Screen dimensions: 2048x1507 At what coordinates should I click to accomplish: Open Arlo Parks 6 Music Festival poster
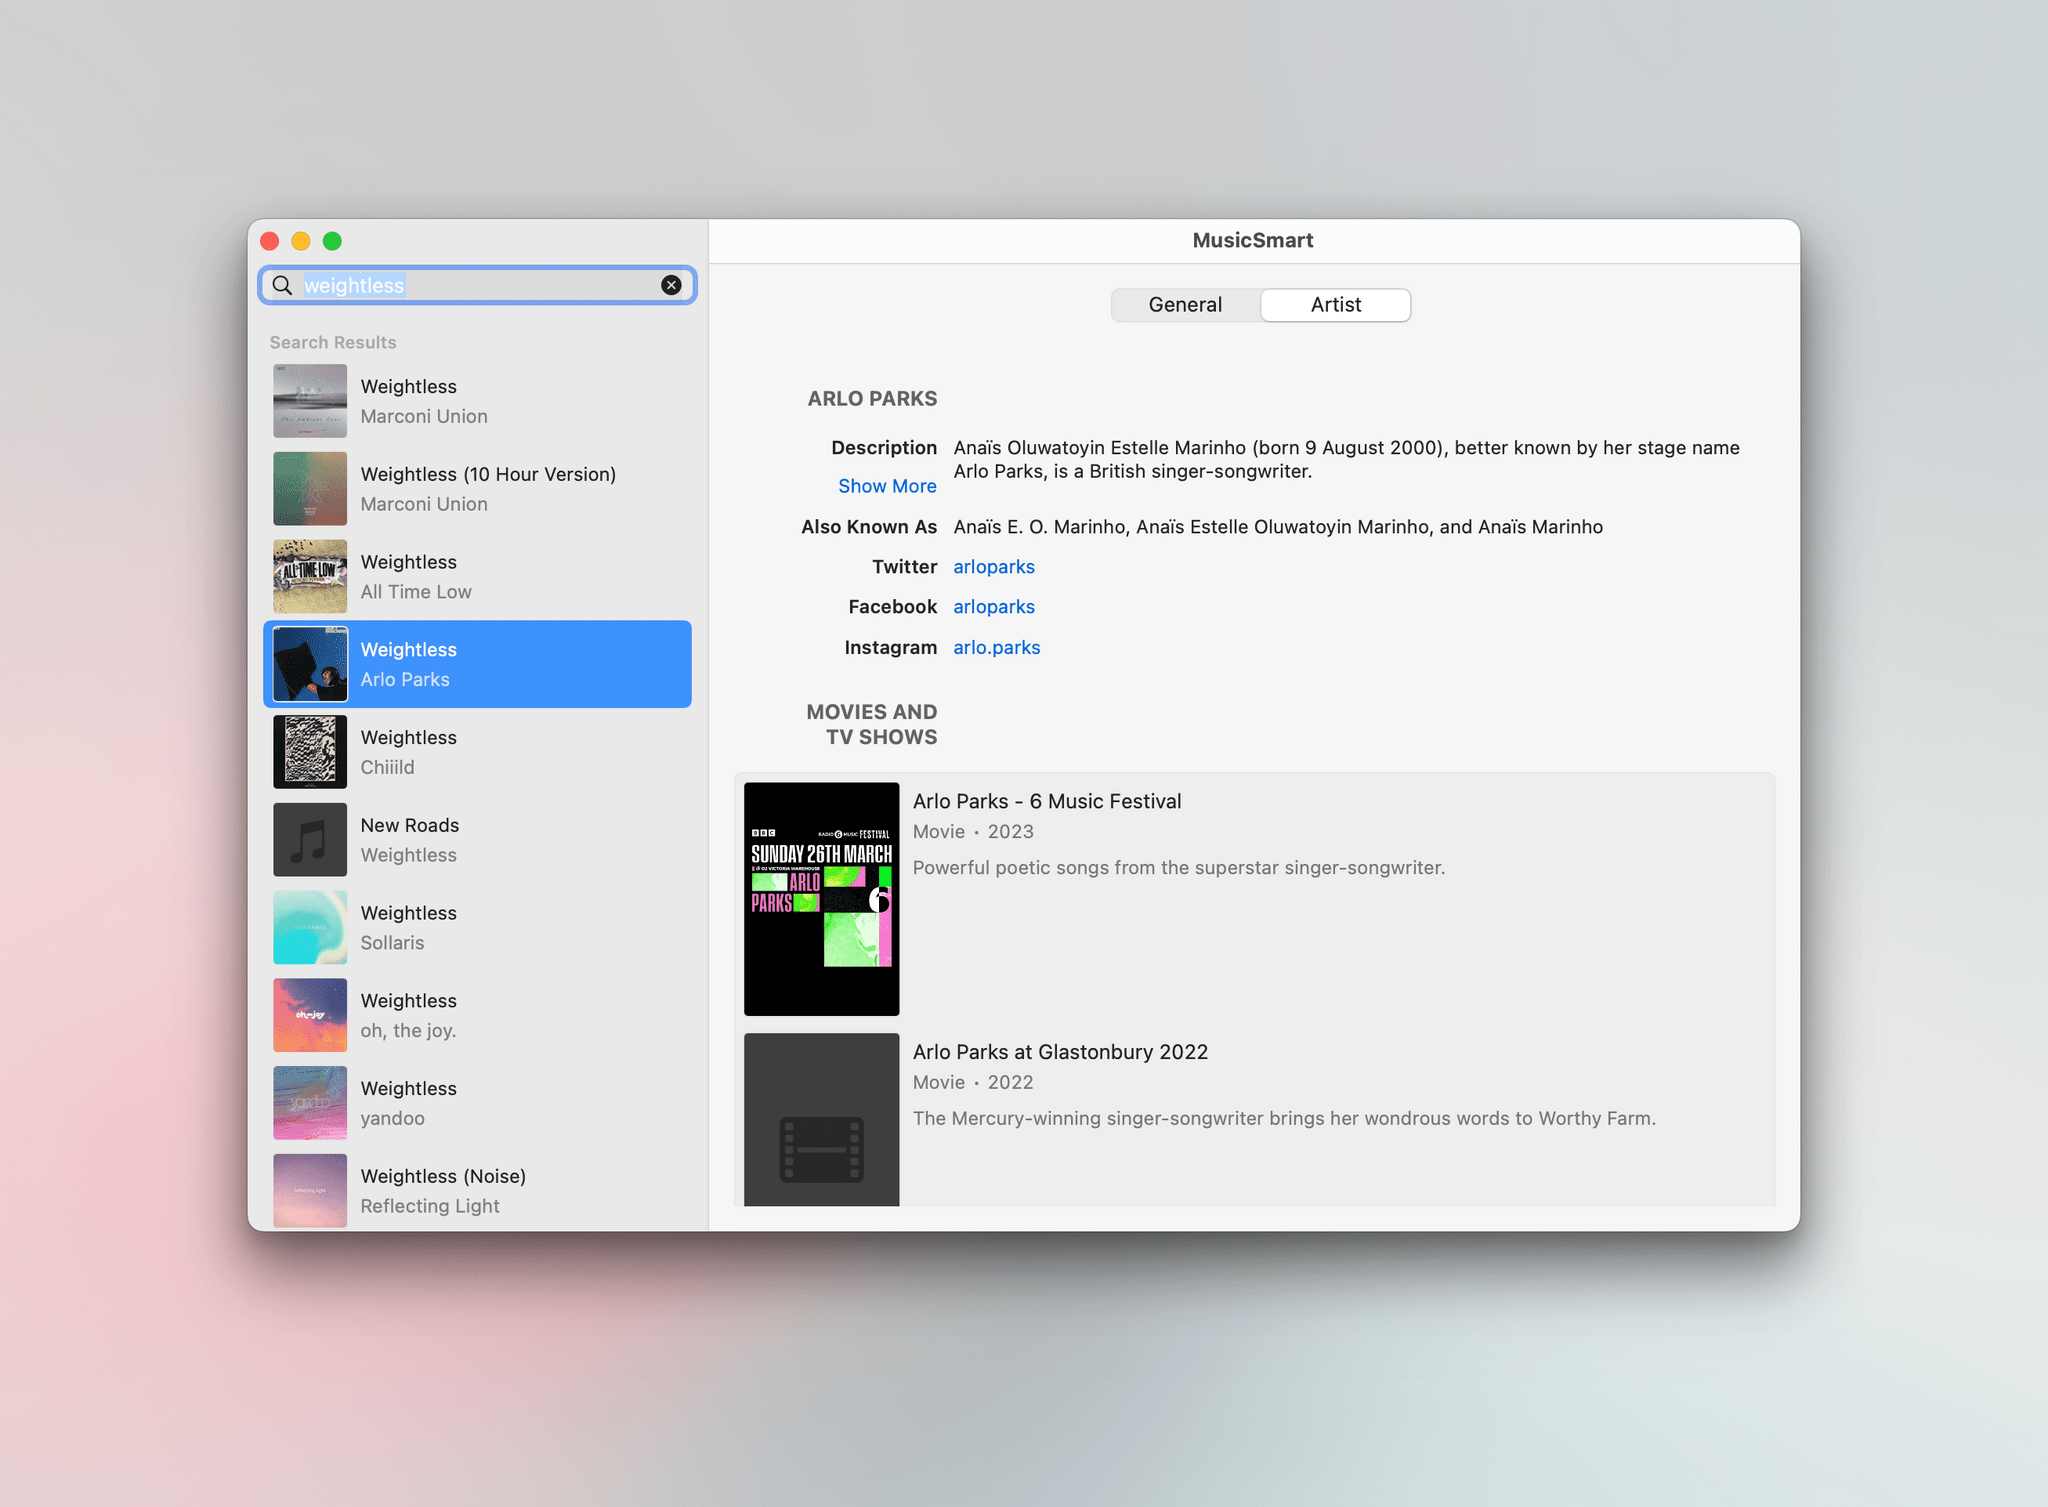[x=821, y=899]
